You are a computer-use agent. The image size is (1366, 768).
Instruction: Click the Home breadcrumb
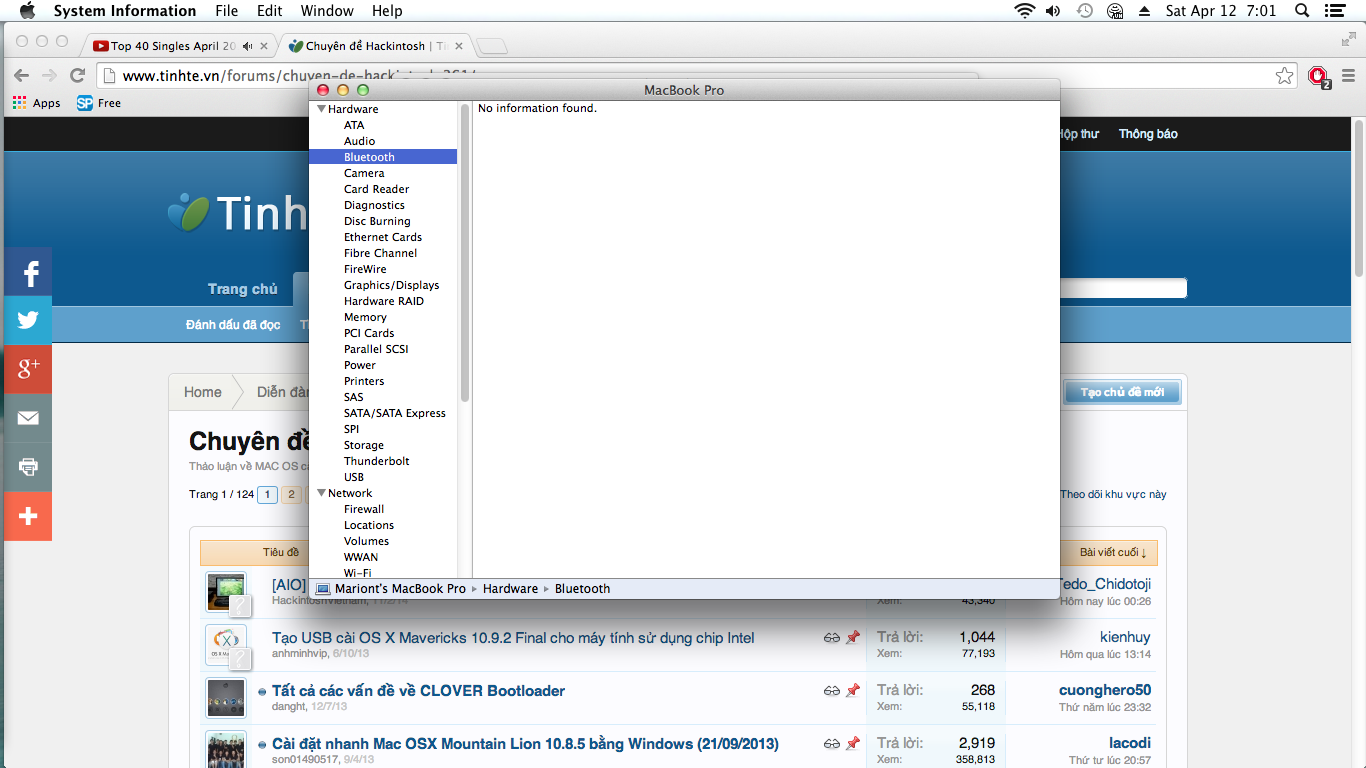pyautogui.click(x=203, y=392)
